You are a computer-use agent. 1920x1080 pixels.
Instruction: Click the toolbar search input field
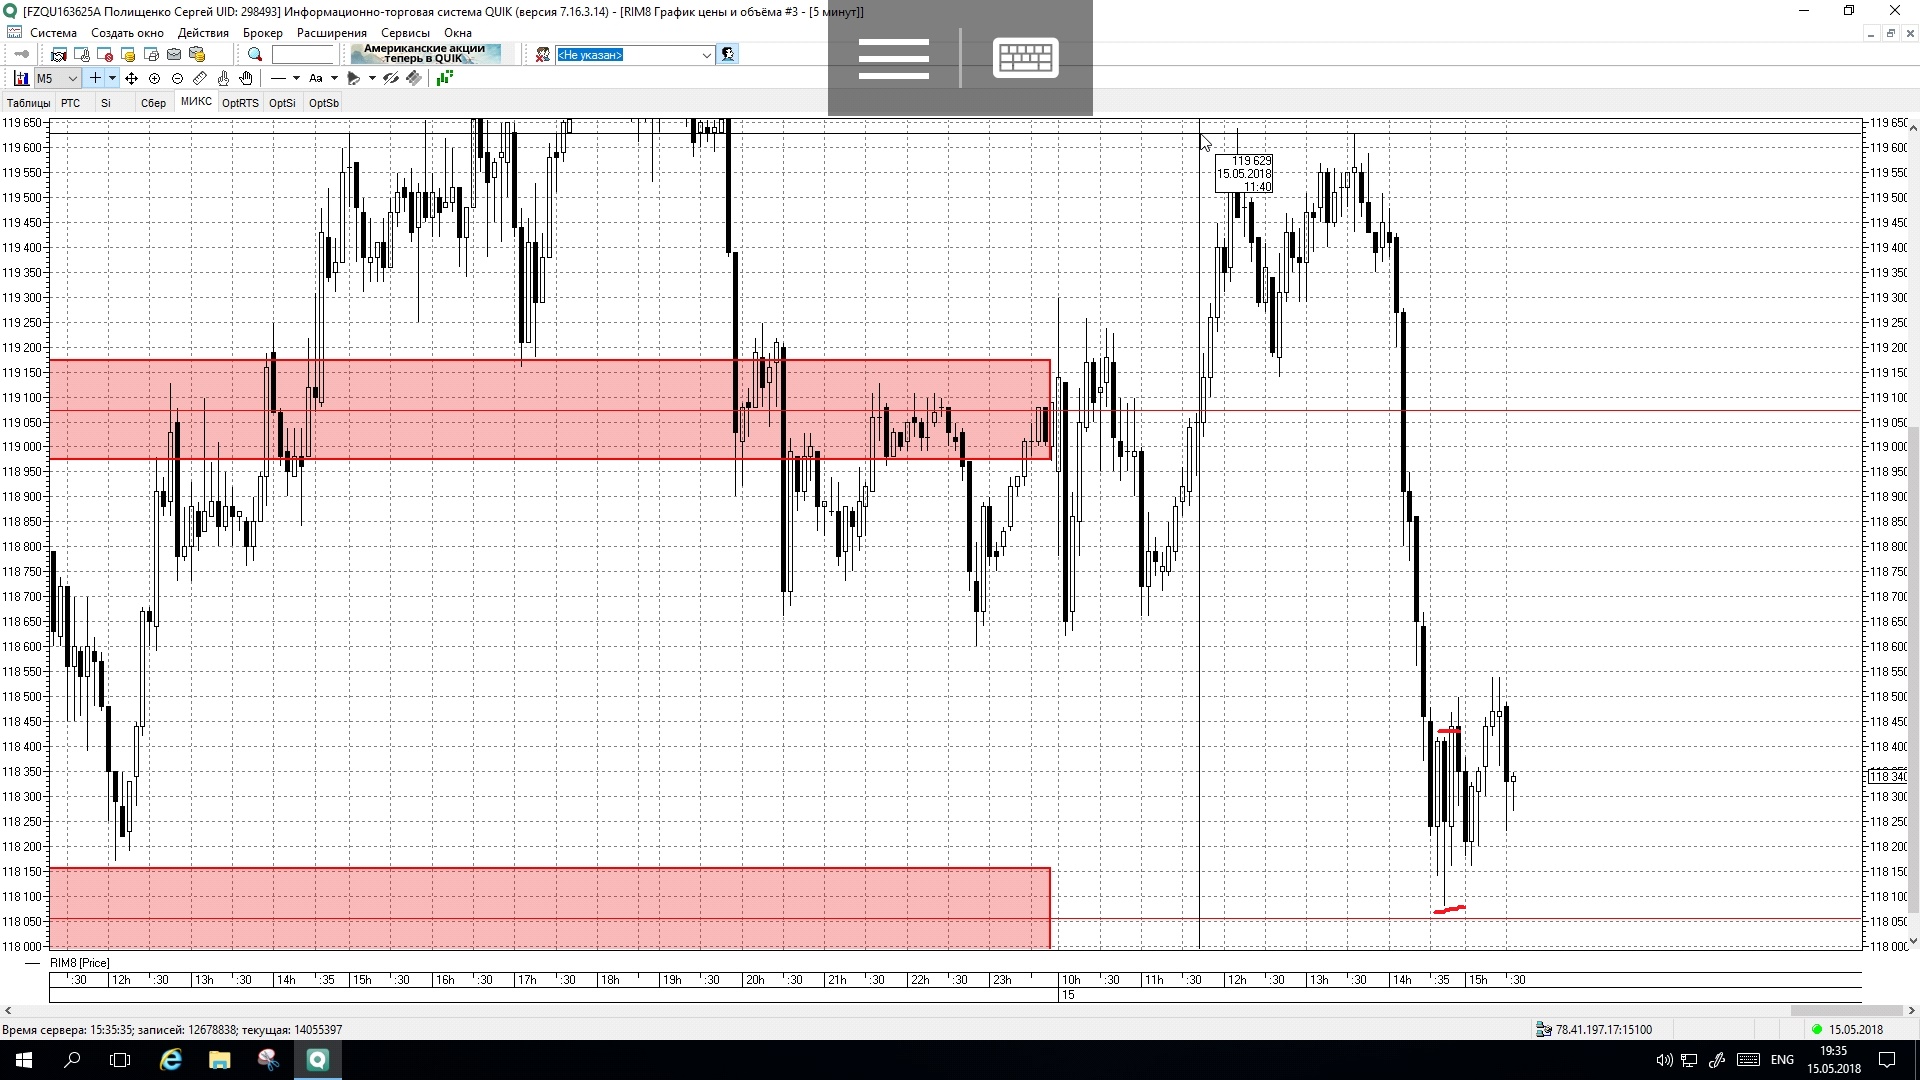(303, 55)
